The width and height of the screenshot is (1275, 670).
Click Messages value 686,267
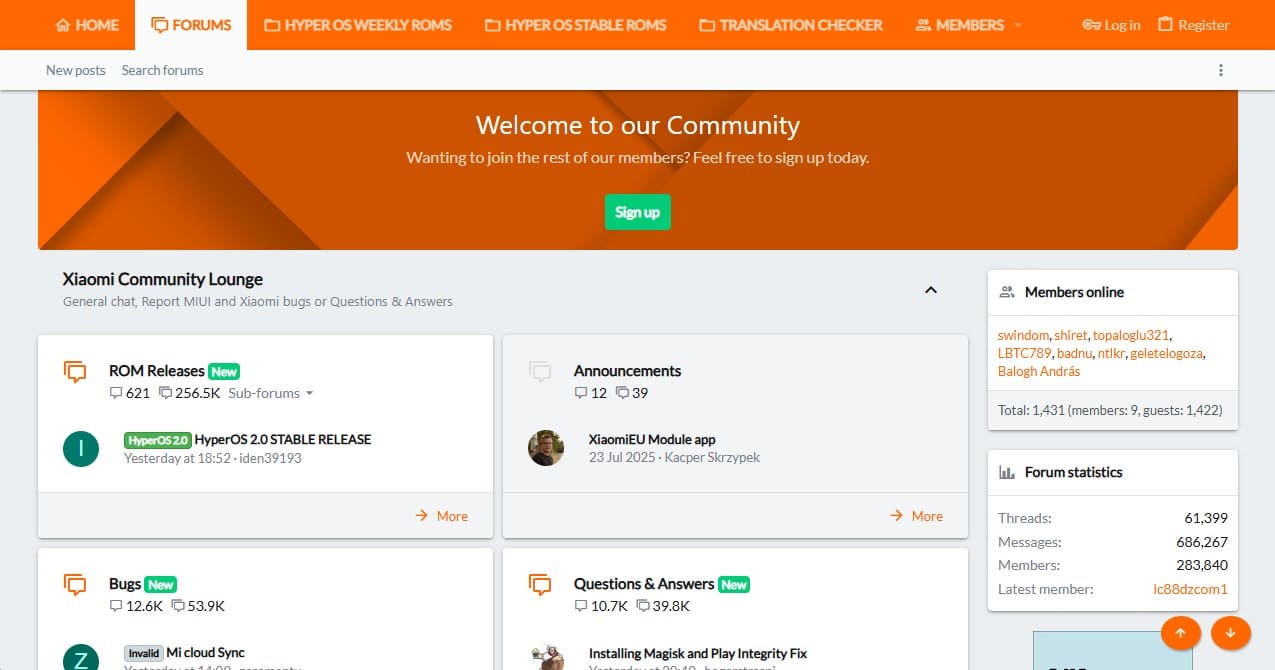click(1202, 542)
